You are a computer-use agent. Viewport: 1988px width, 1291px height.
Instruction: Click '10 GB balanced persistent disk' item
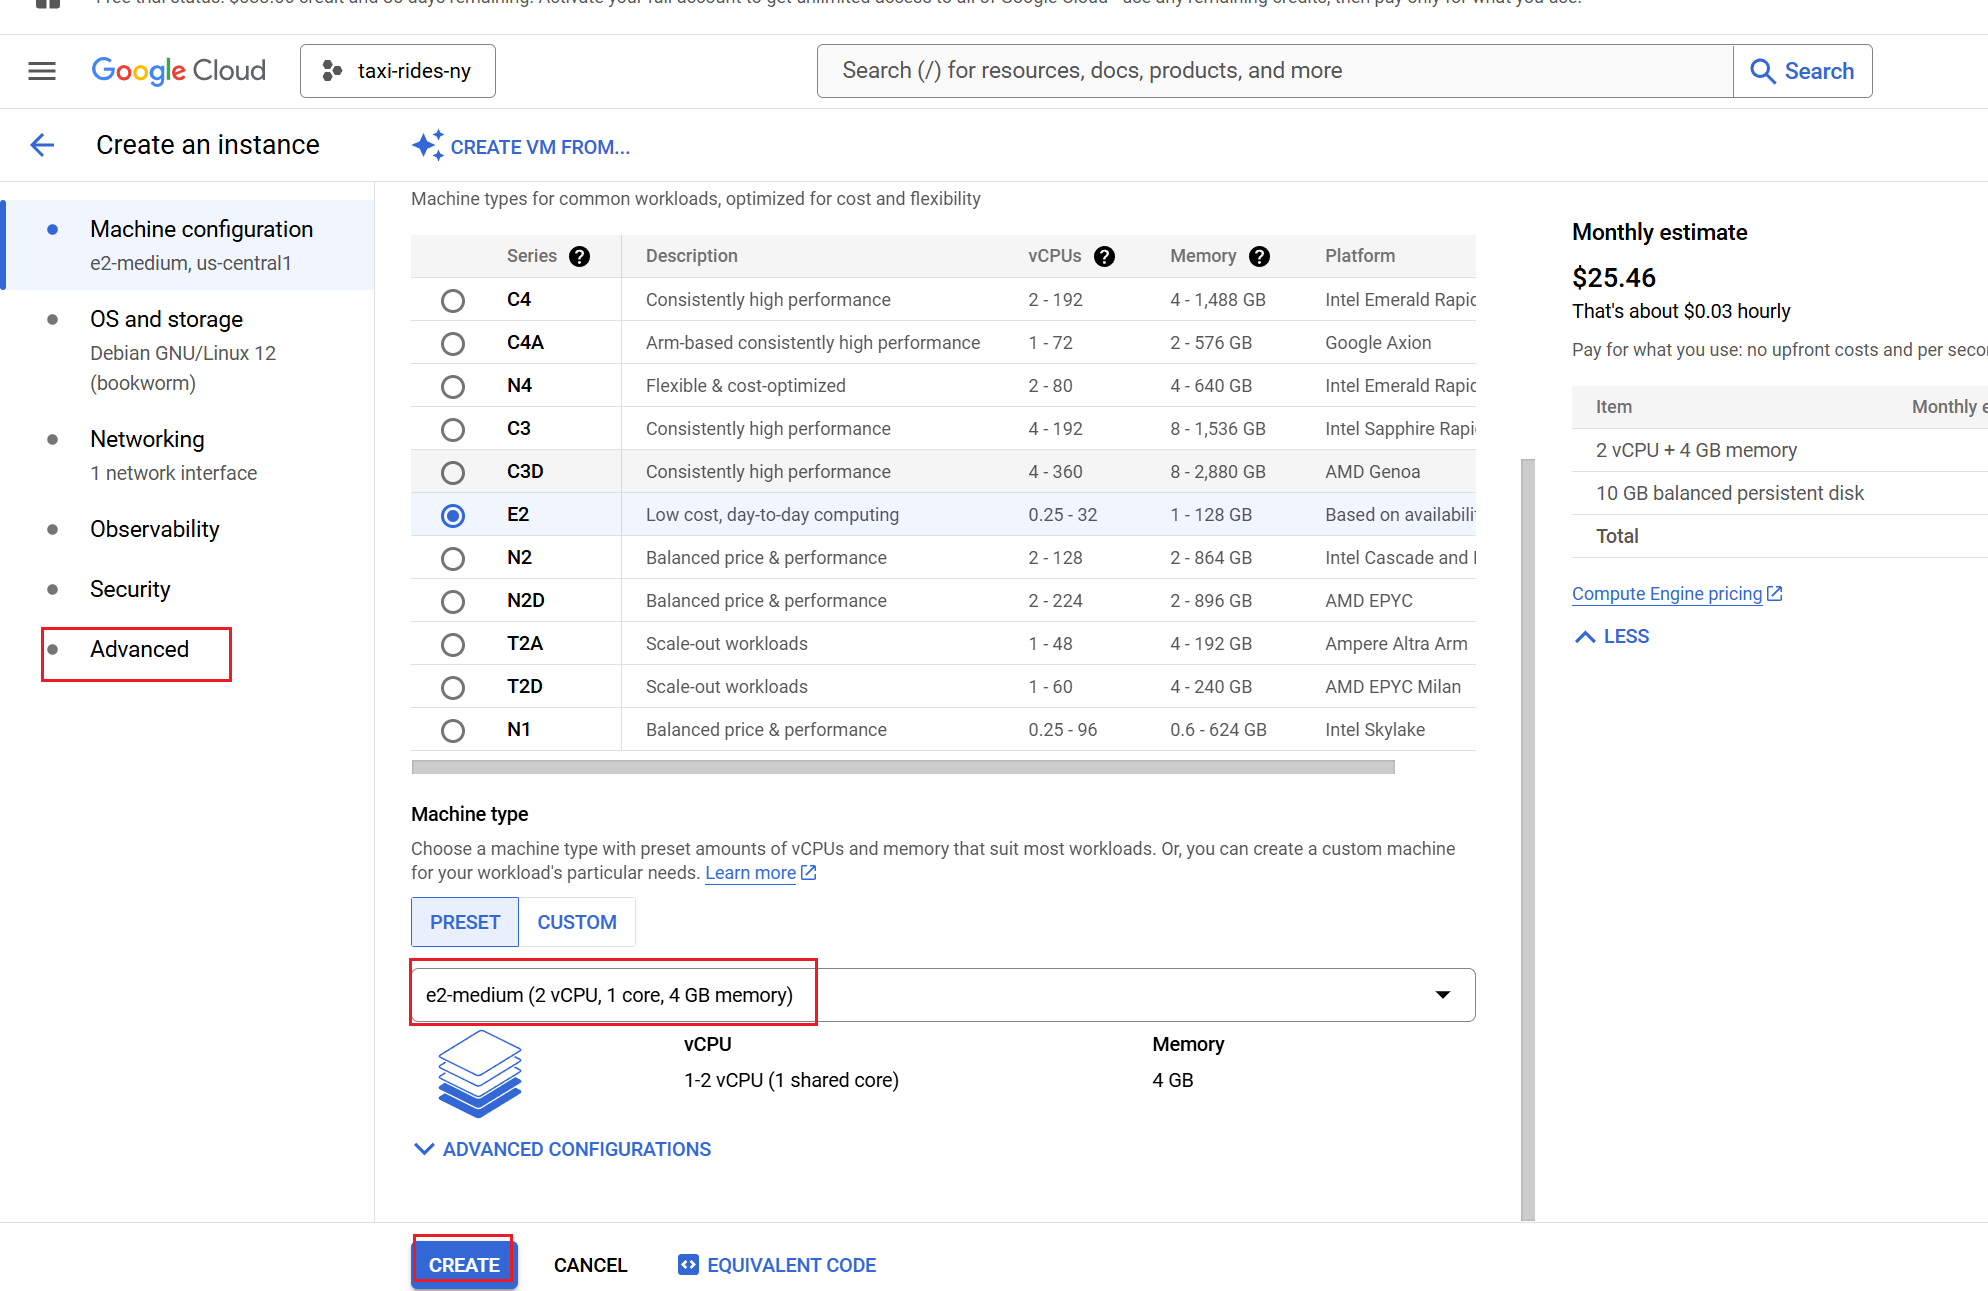(1730, 494)
